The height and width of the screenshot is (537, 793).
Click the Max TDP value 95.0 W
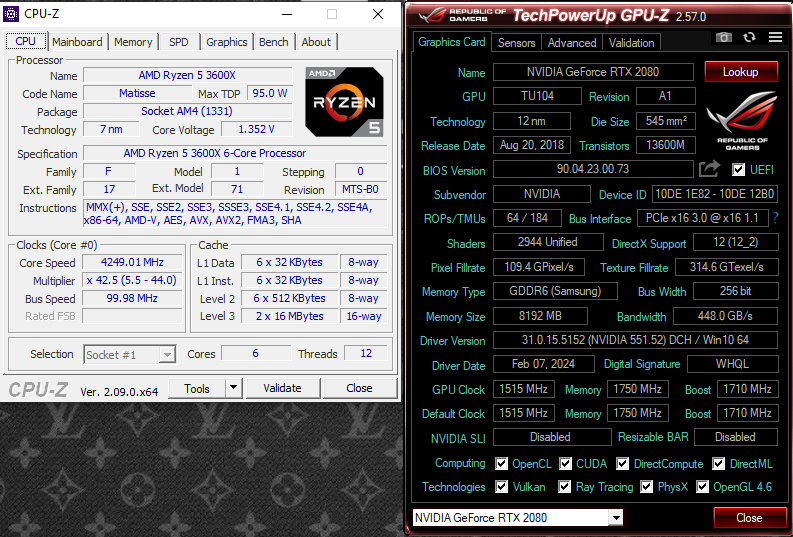click(270, 93)
